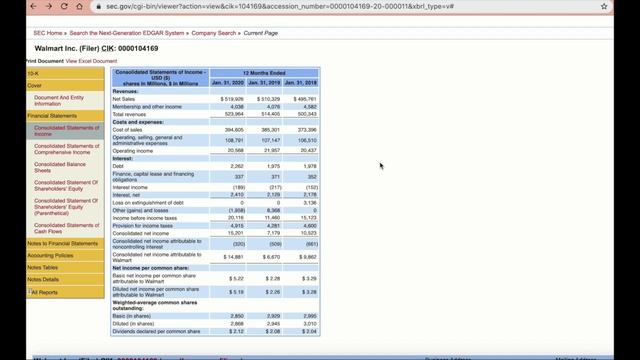Click the 523,964 total revenues value
The height and width of the screenshot is (360, 640).
[x=234, y=114]
